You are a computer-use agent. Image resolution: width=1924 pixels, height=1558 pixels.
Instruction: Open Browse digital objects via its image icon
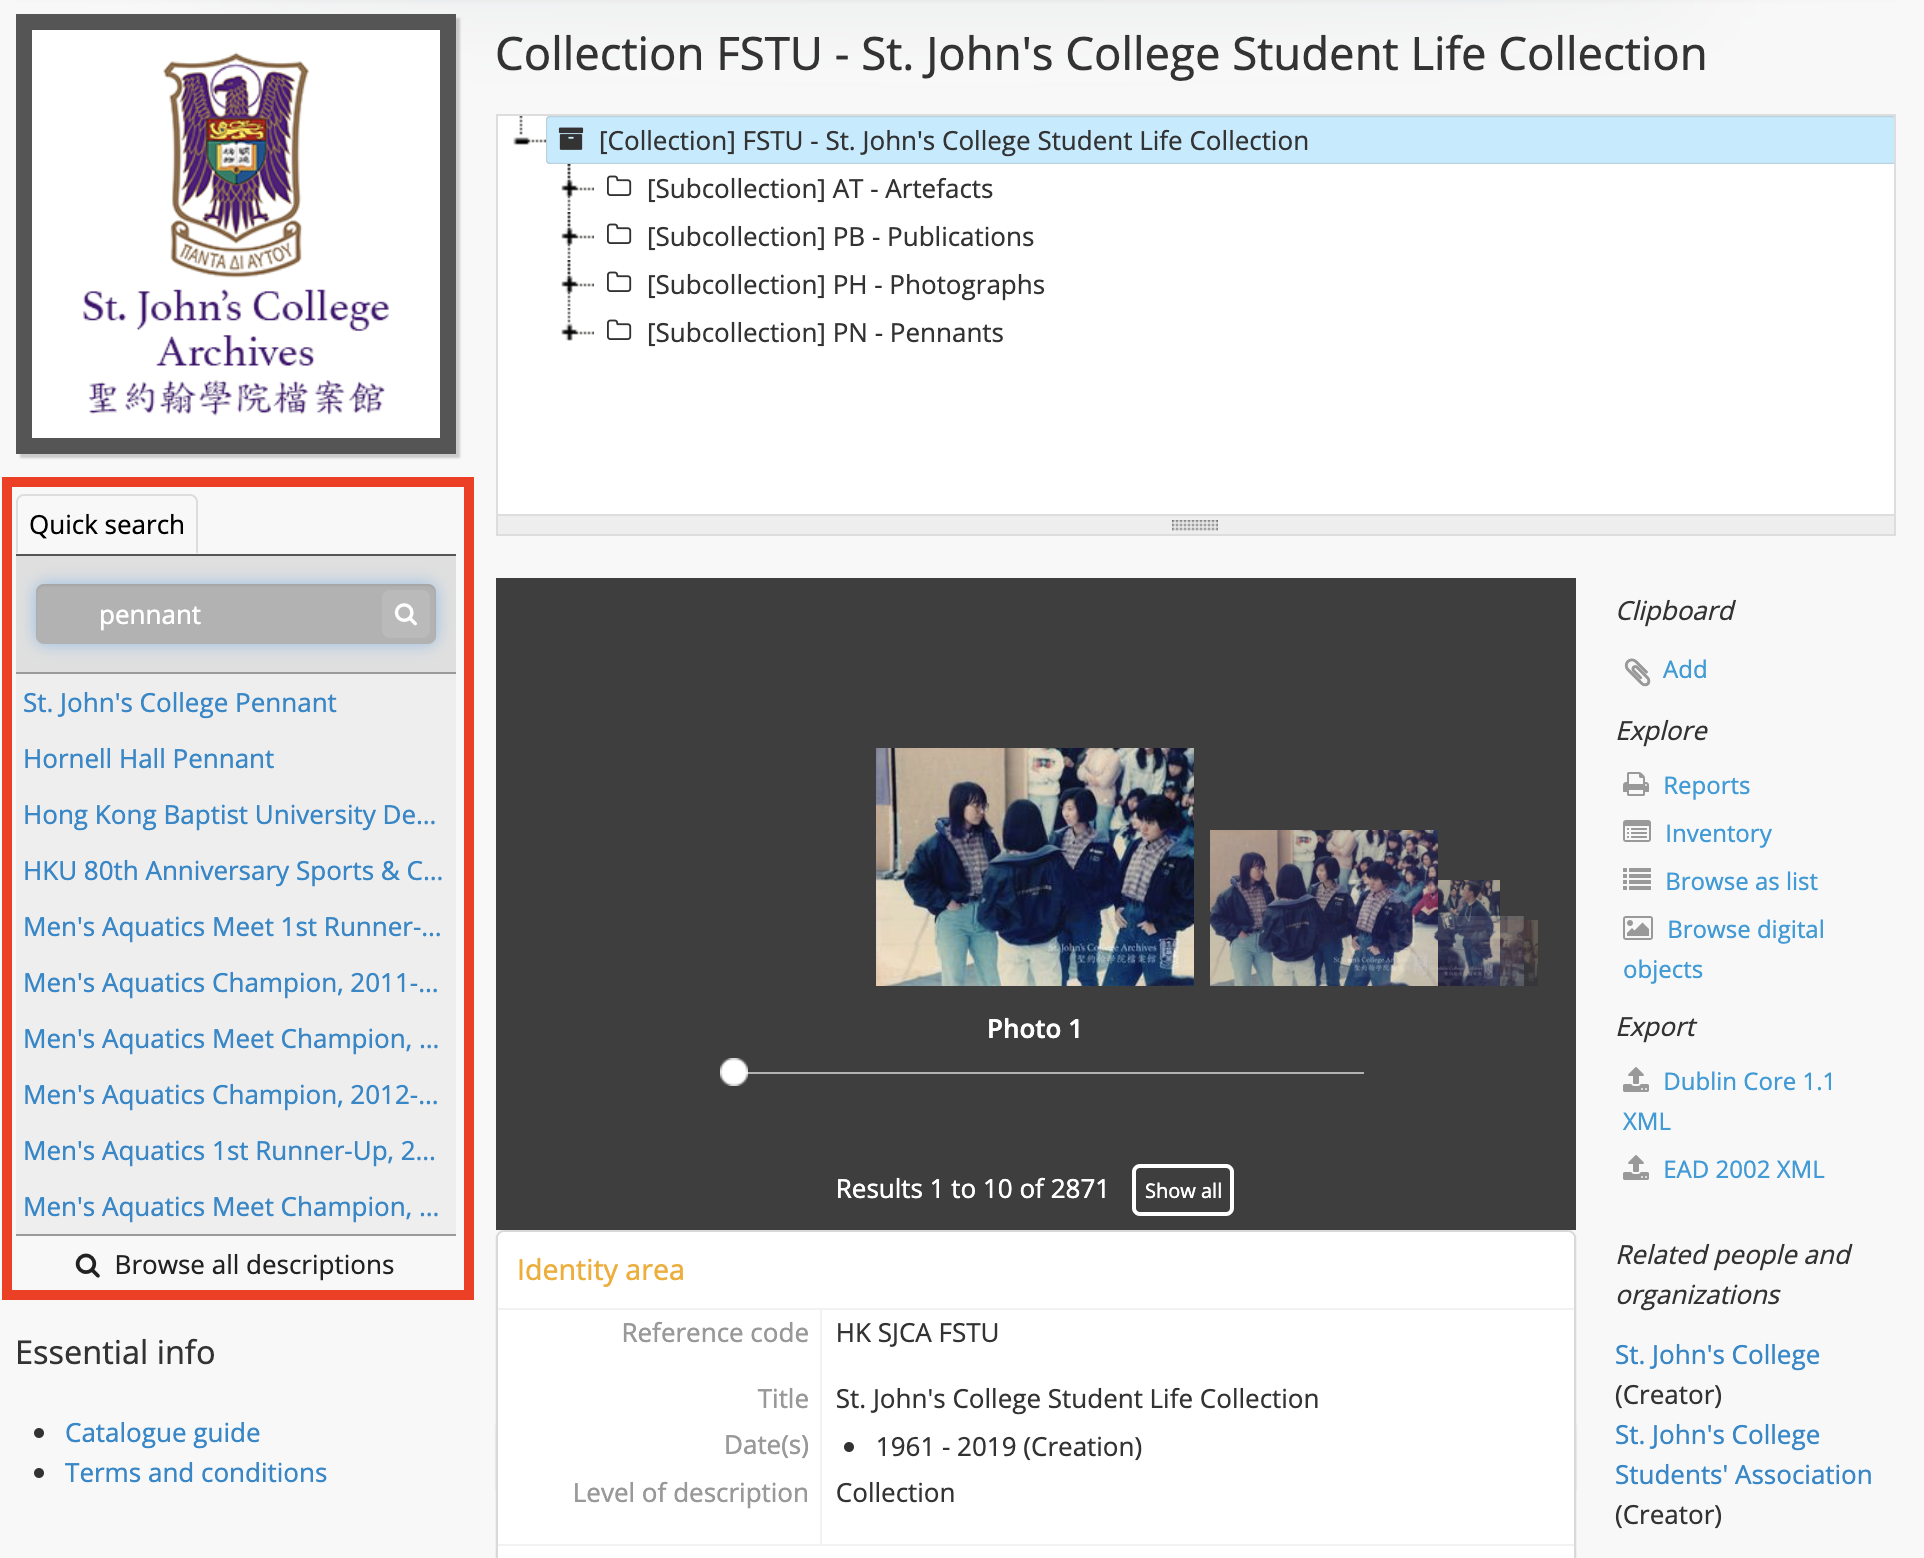point(1637,928)
